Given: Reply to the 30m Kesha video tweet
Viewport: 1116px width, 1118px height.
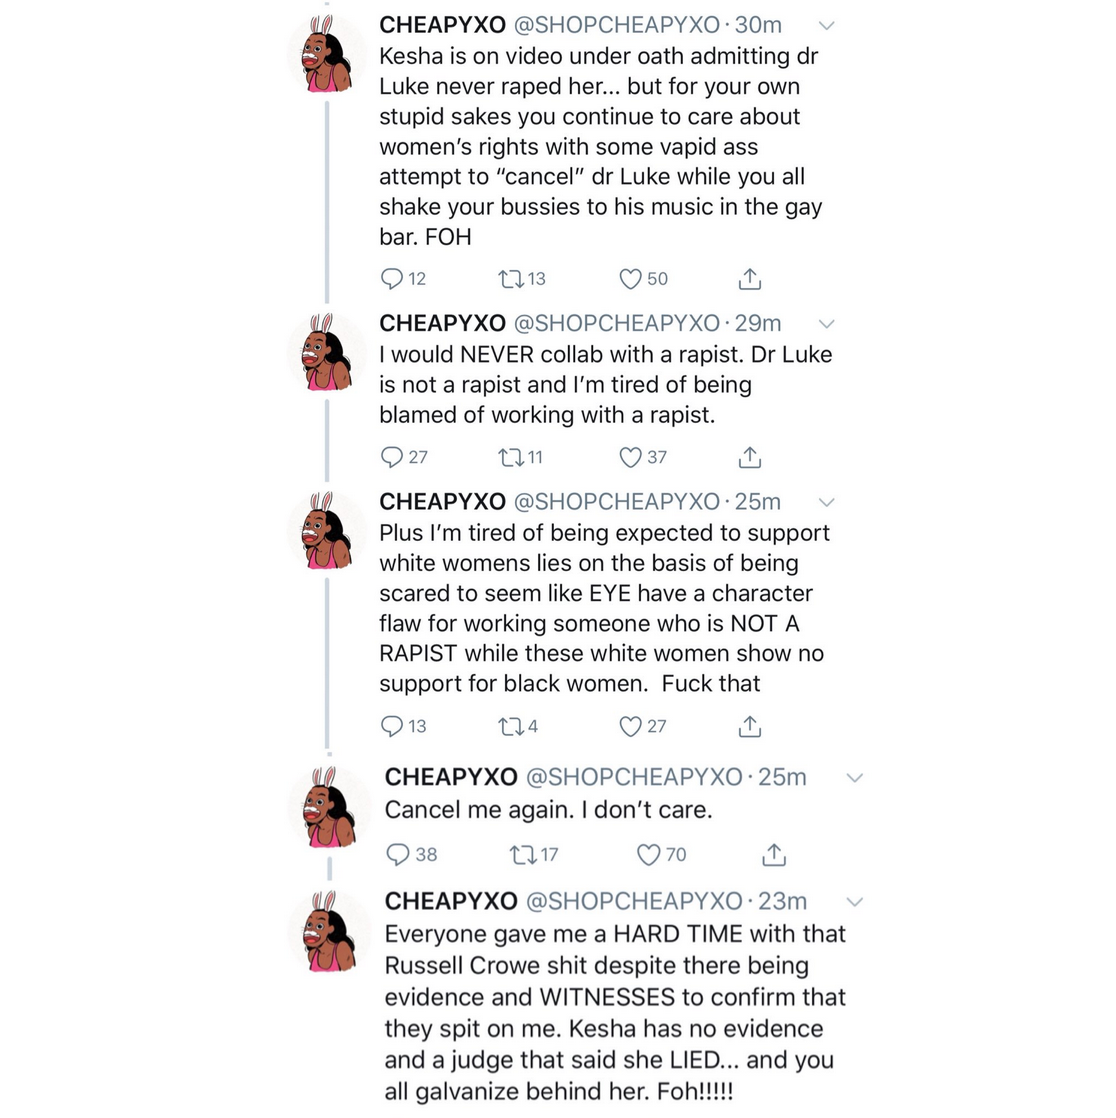Looking at the screenshot, I should pyautogui.click(x=392, y=279).
